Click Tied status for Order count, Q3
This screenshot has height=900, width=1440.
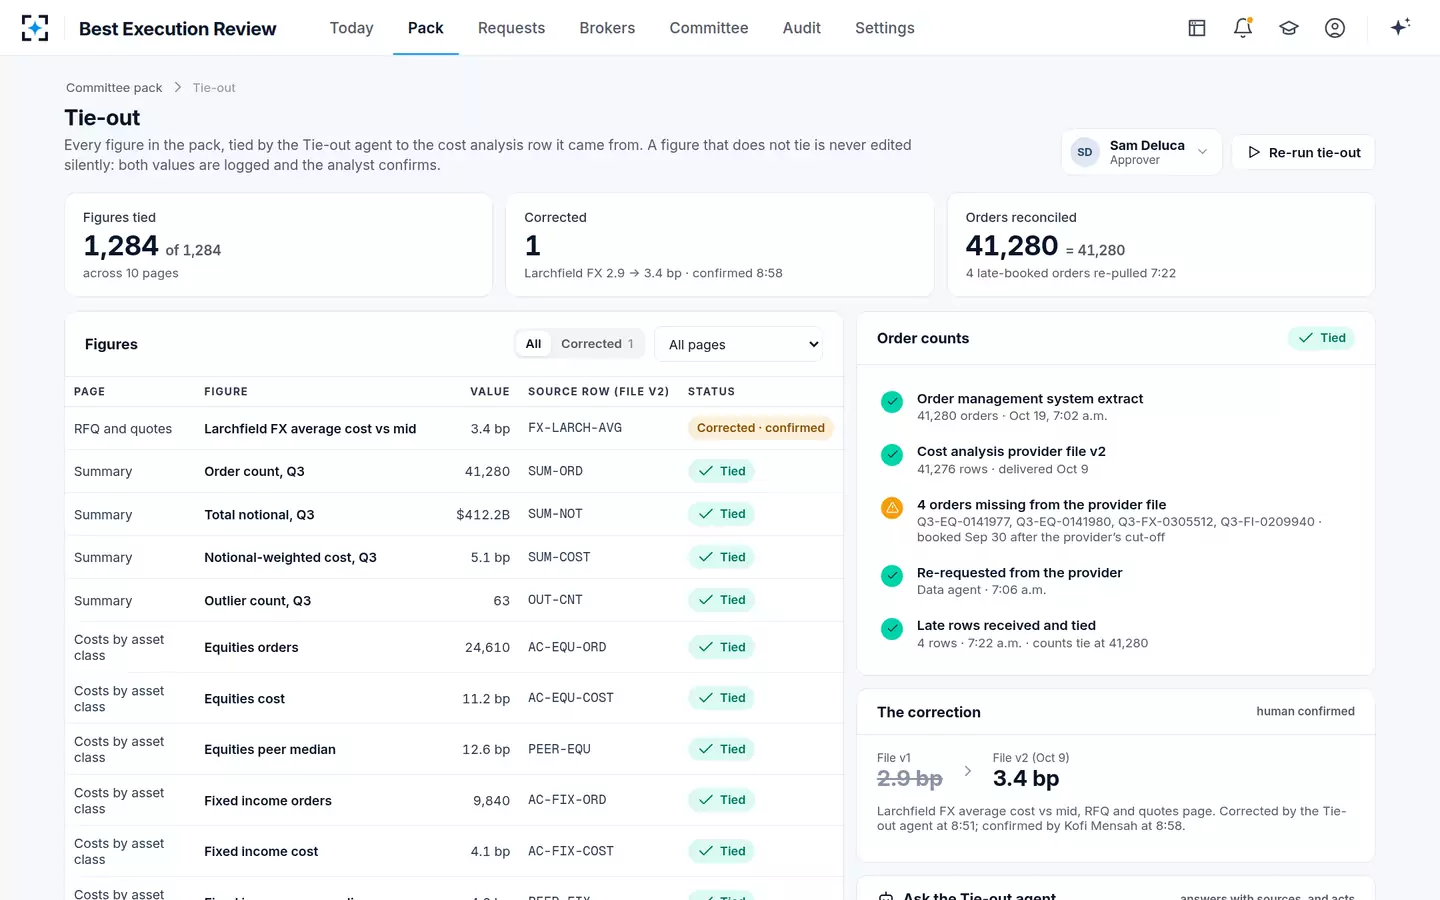point(721,471)
